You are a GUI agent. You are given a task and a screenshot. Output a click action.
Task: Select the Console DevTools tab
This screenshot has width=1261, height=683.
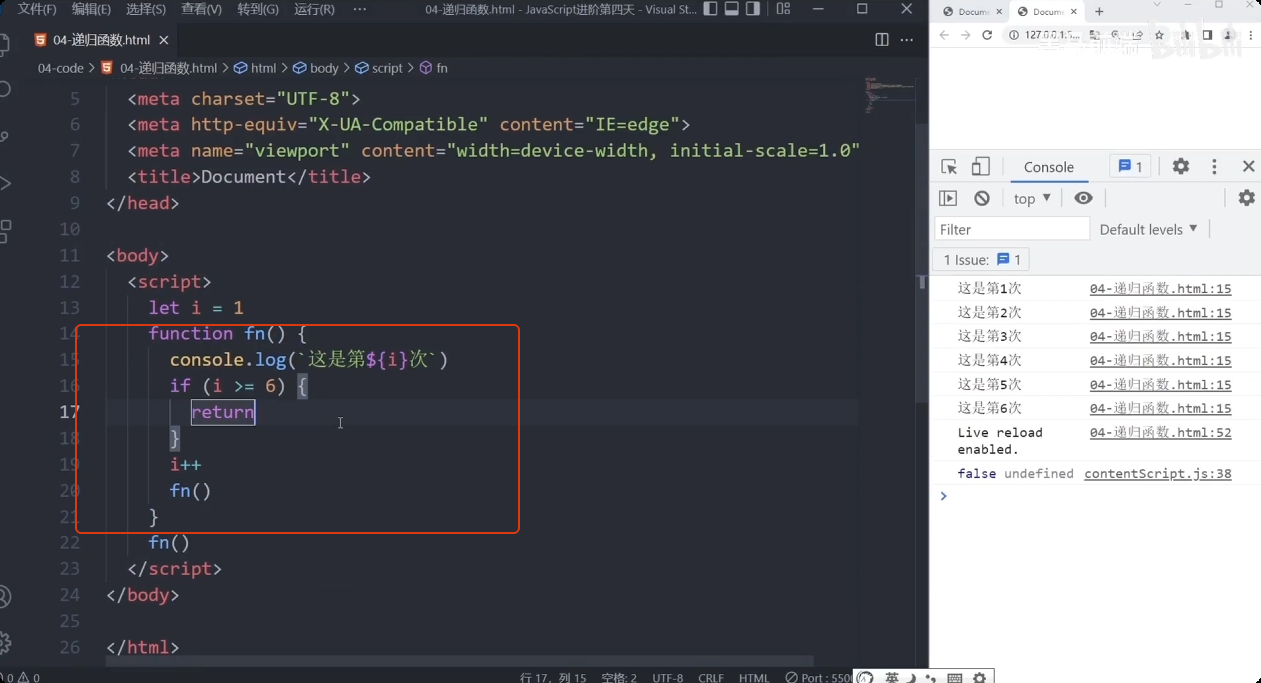pos(1049,167)
